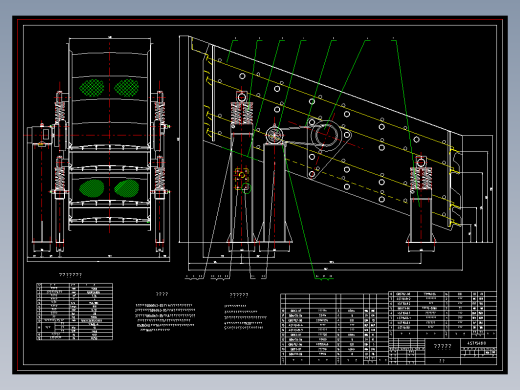Select the left spring on the side view
This screenshot has width=520, height=390.
(x=242, y=113)
